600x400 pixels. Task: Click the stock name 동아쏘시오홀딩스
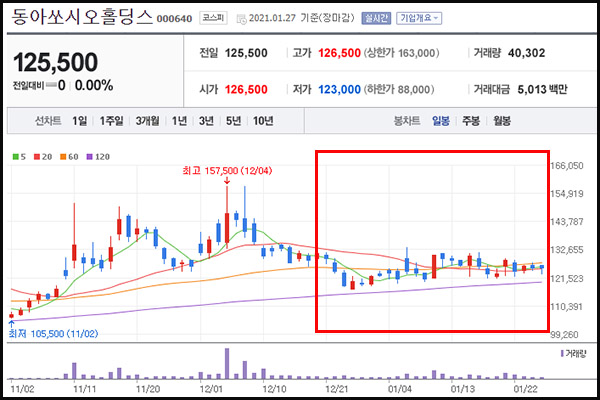[82, 17]
